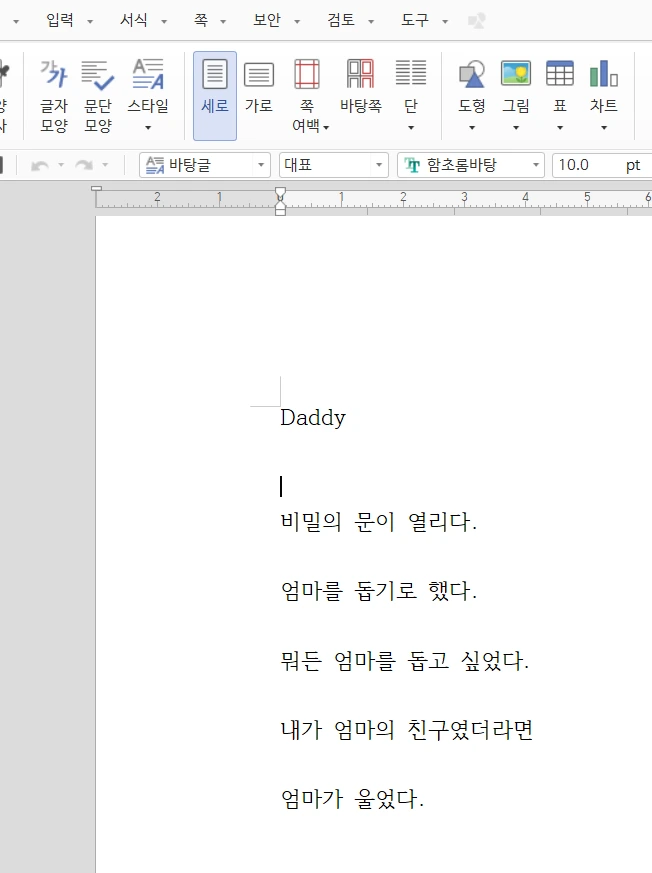Expand the 스타일 dropdown arrow

[x=148, y=128]
